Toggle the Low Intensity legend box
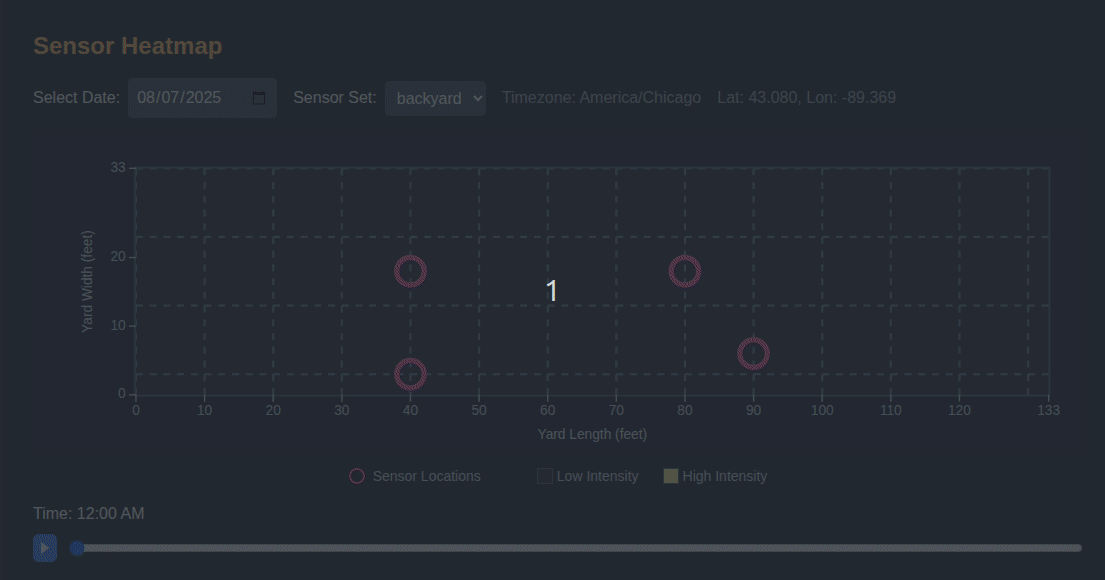1105x580 pixels. pos(545,476)
